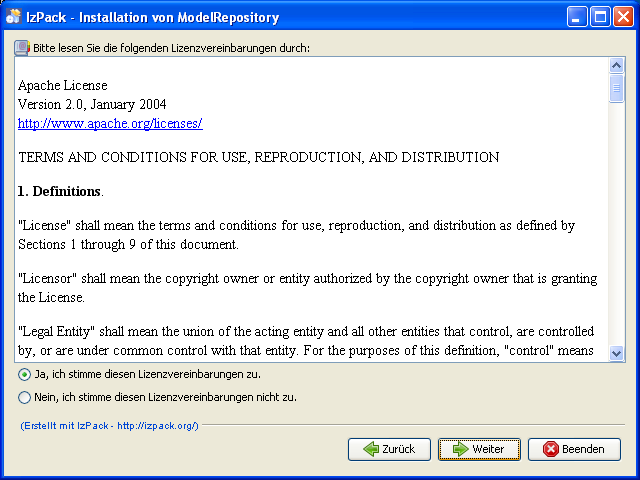This screenshot has height=480, width=640.
Task: Click the paragraph beginning '"Legal Entity" shall mean'
Action: point(306,341)
